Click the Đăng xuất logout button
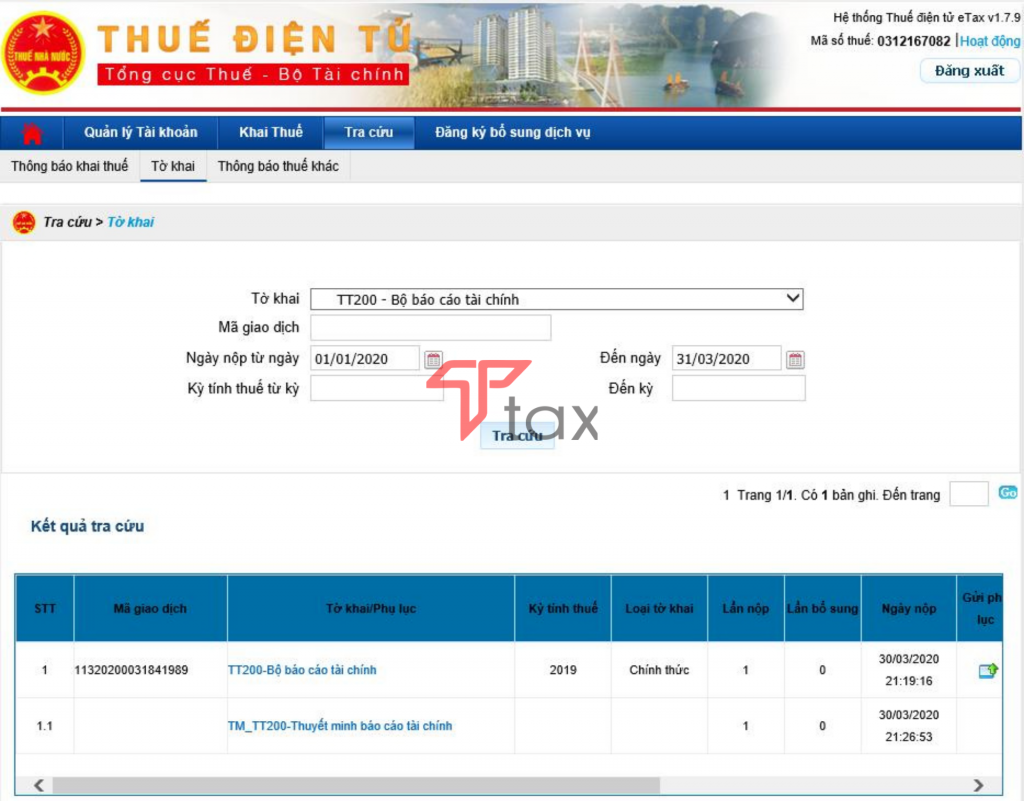Image resolution: width=1024 pixels, height=801 pixels. pyautogui.click(x=968, y=71)
